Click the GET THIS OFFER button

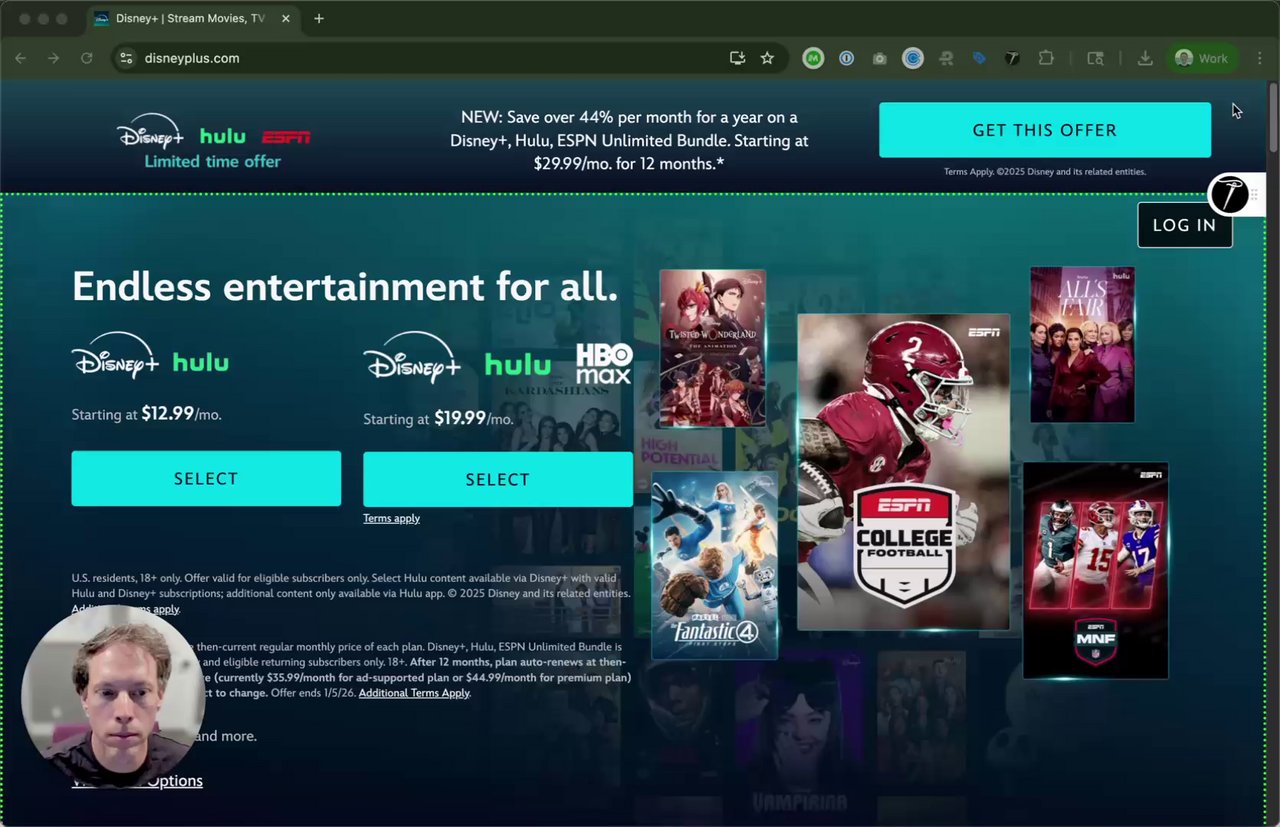click(1045, 130)
